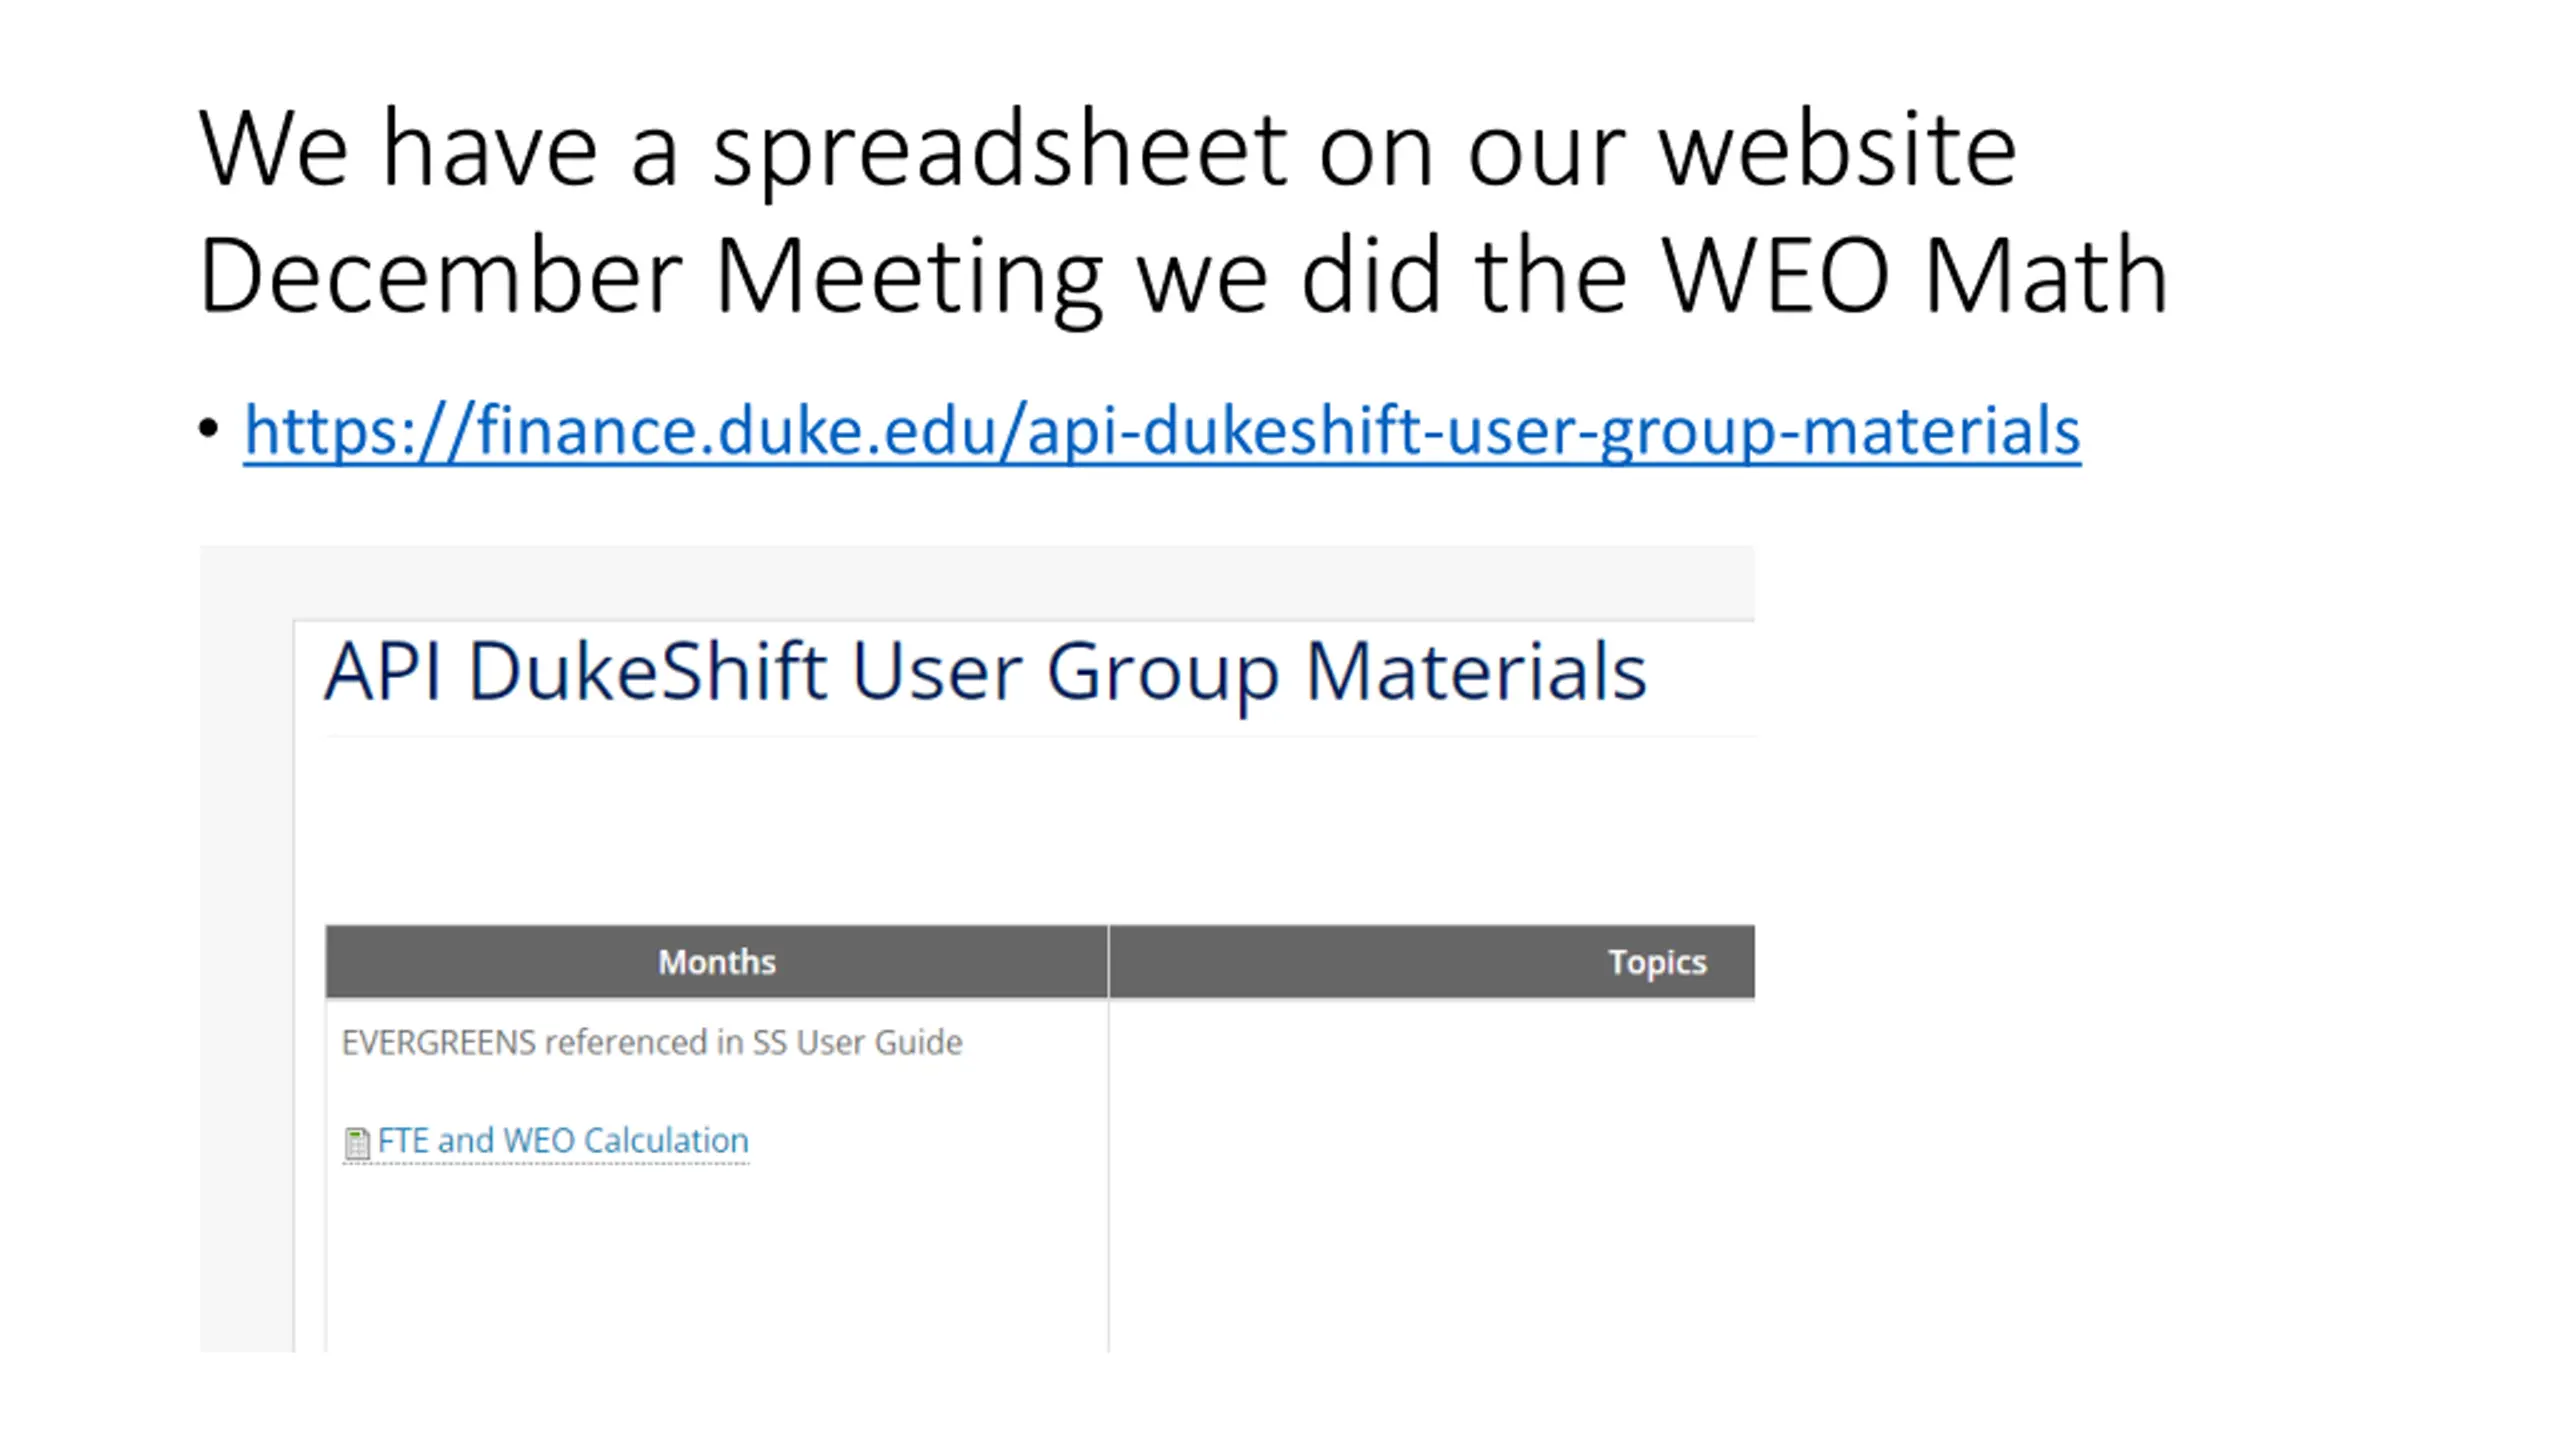
Task: Click the word 'website' in the slide title
Action: (x=1837, y=150)
